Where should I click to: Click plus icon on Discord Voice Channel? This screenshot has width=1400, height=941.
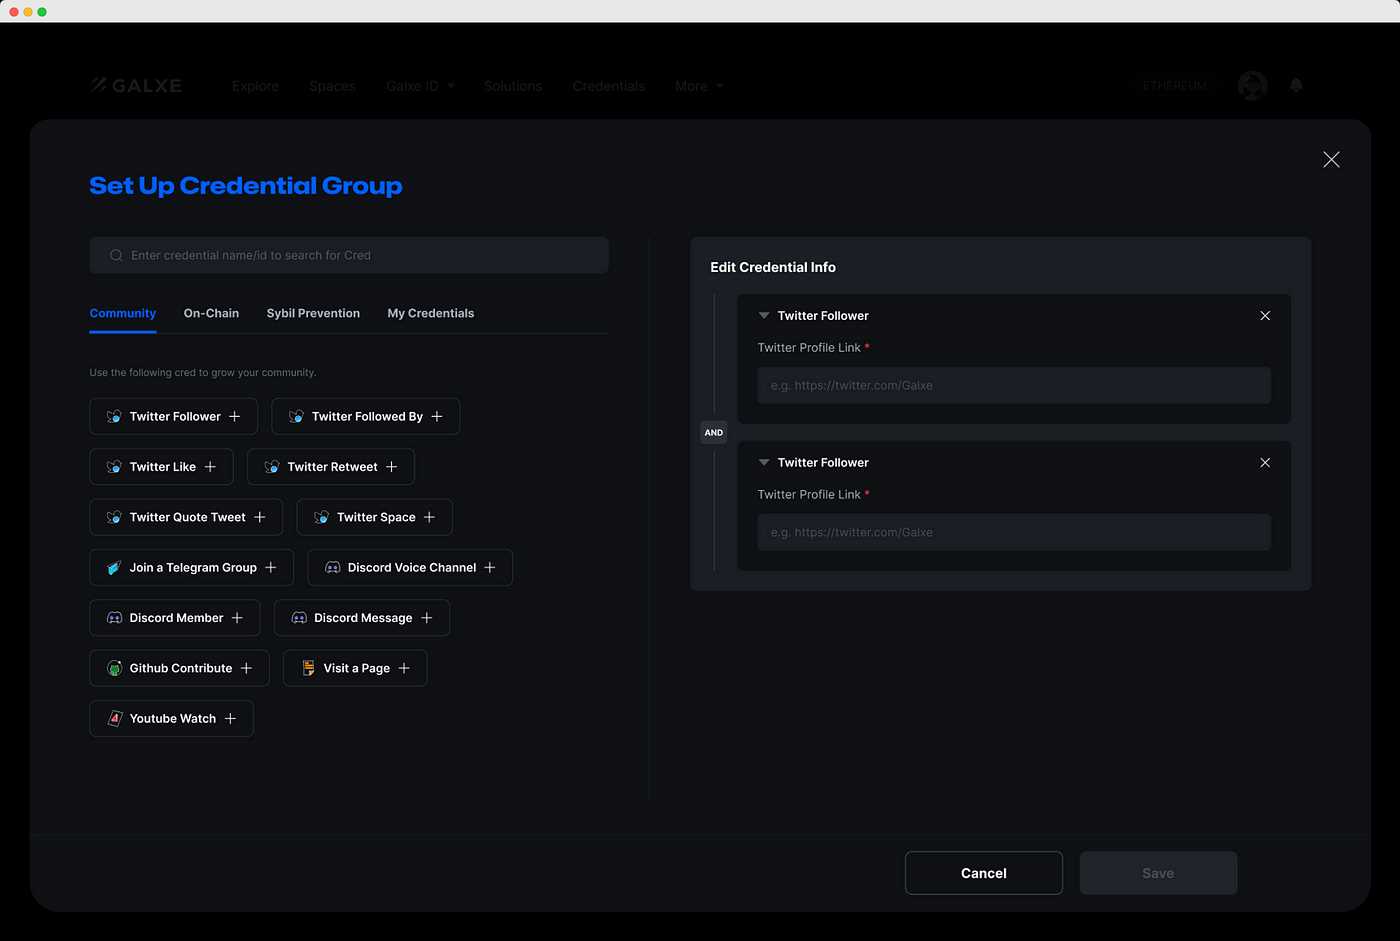[490, 567]
